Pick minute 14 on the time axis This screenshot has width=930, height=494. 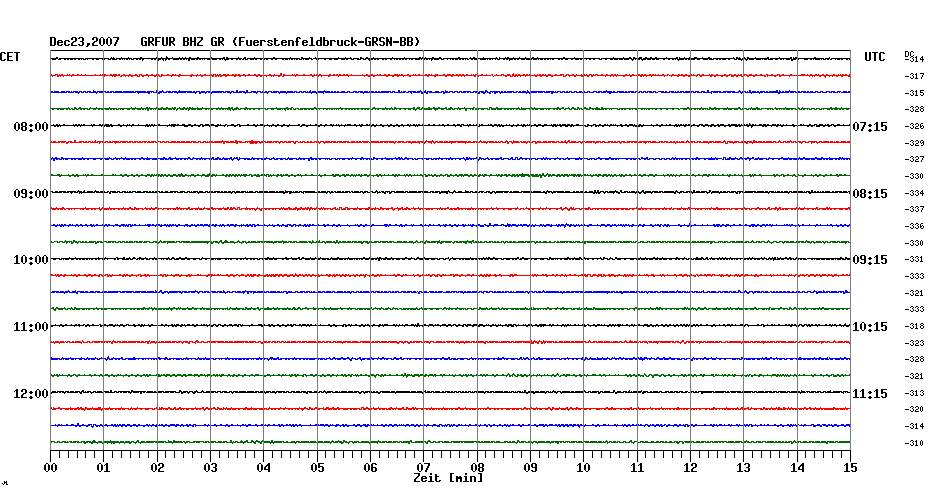tap(797, 468)
